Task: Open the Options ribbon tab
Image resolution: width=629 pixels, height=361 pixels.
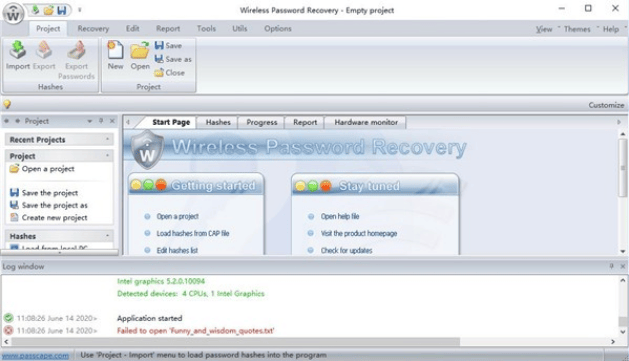Action: tap(278, 28)
